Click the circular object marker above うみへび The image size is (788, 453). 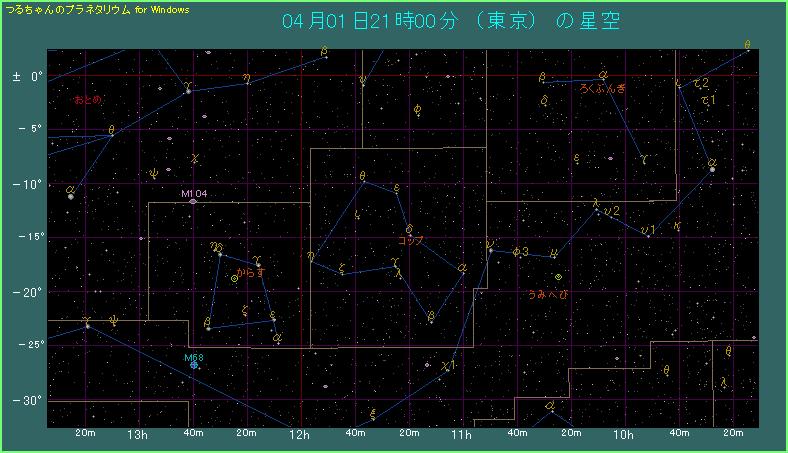click(558, 277)
